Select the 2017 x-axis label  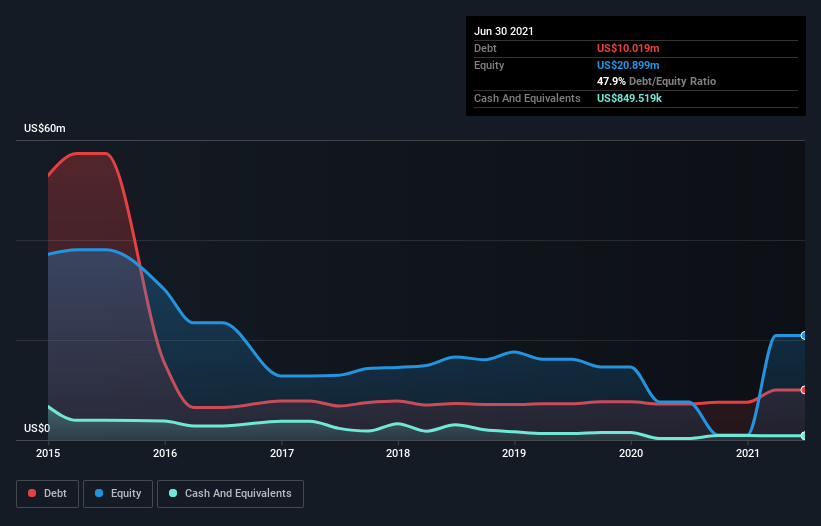coord(282,453)
